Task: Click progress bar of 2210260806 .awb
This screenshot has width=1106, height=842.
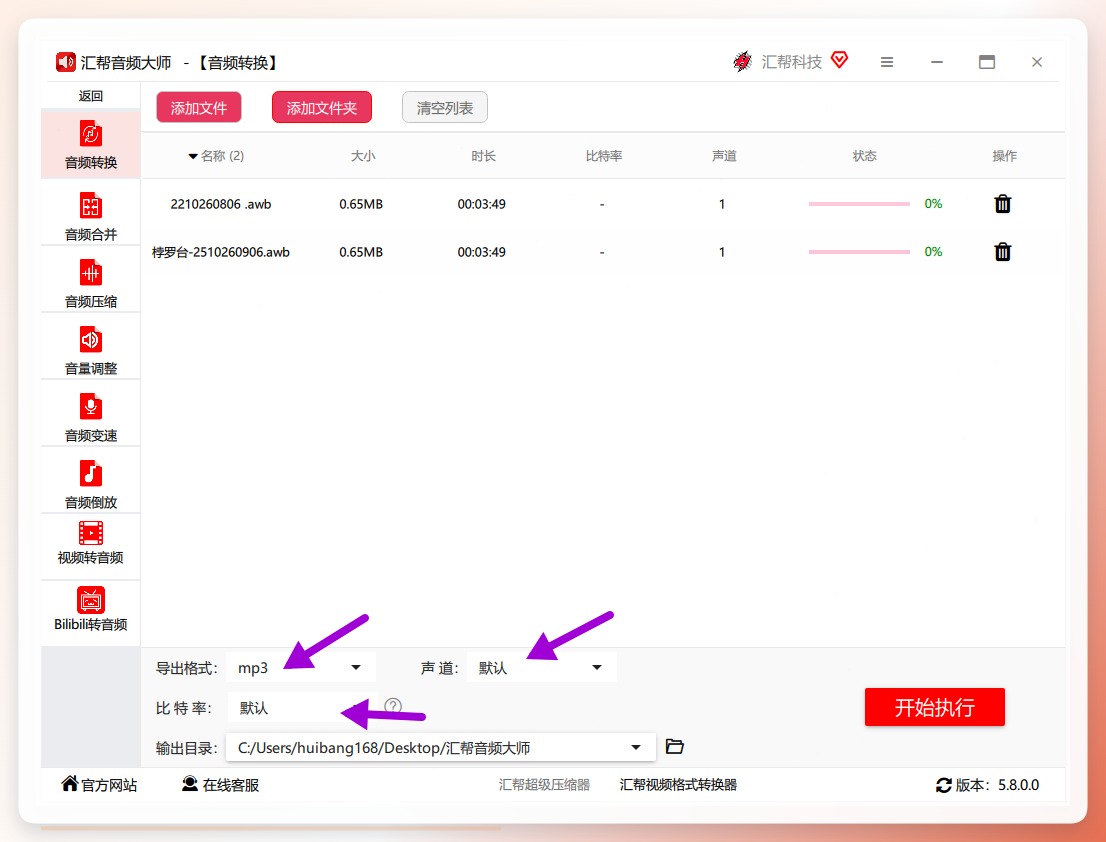Action: (859, 204)
